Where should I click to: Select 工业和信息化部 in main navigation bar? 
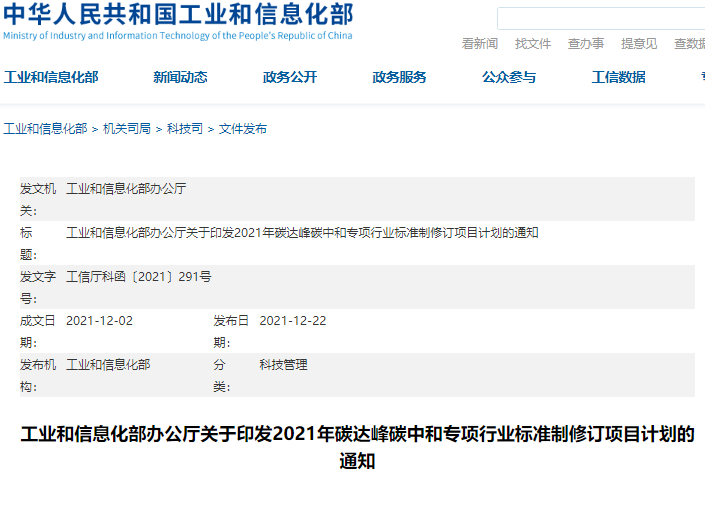51,78
